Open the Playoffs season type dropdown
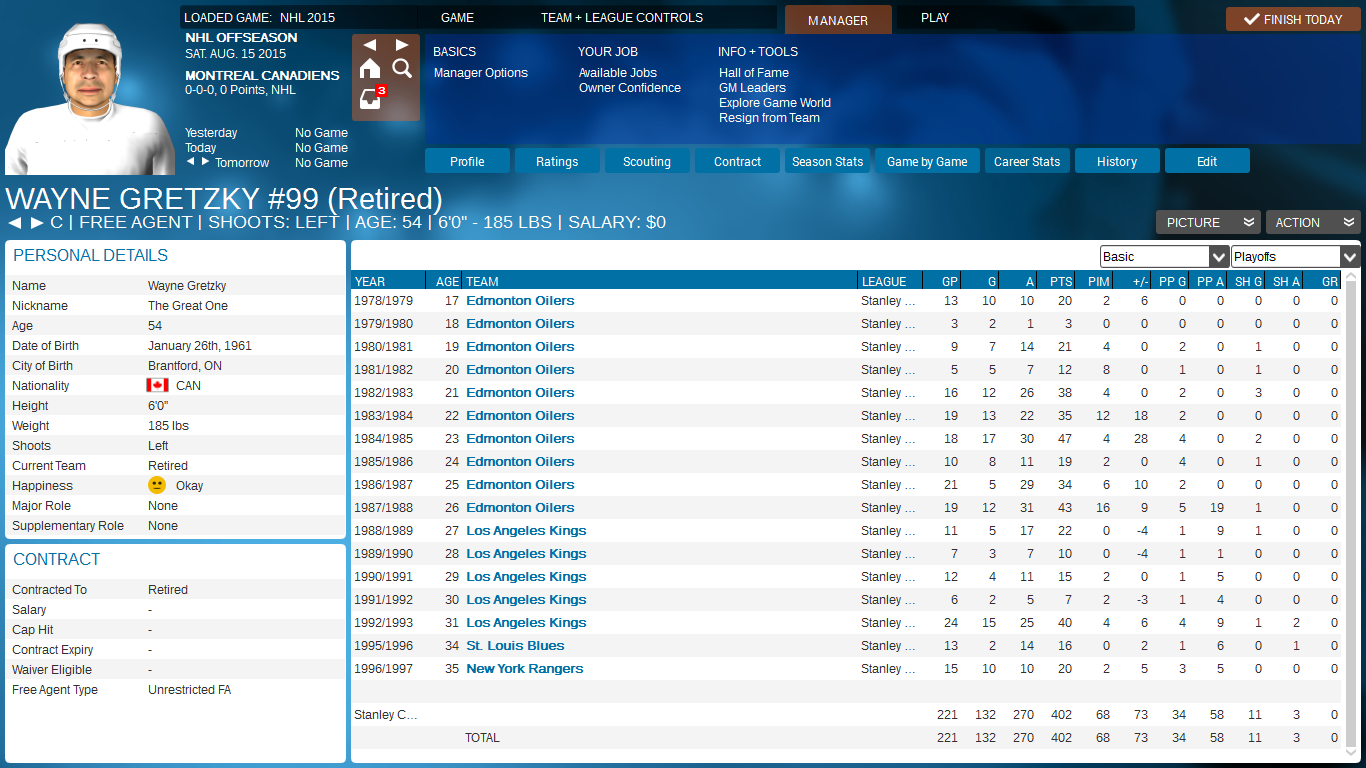Image resolution: width=1366 pixels, height=768 pixels. click(1295, 256)
